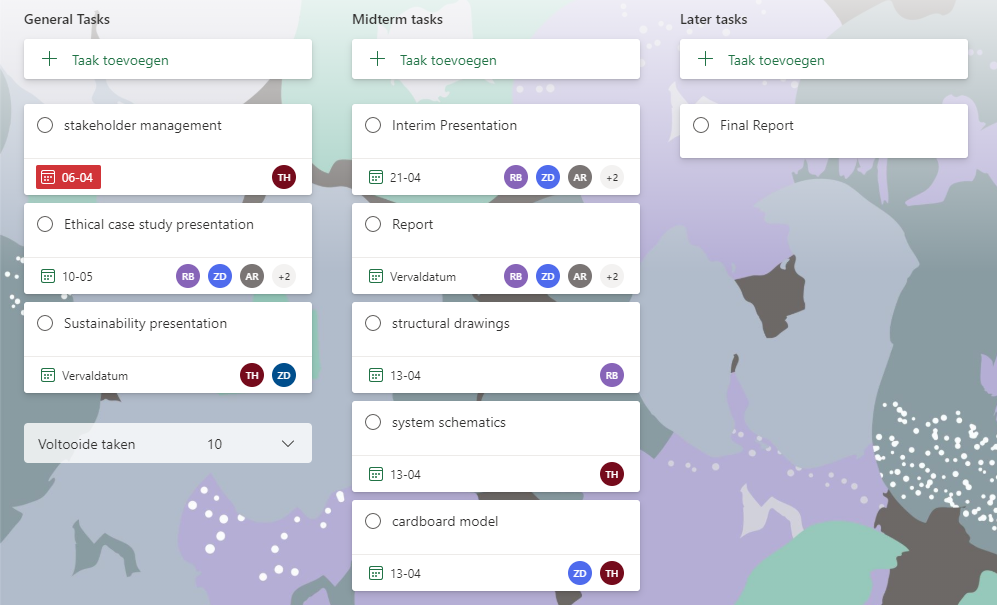Mark Final Report task as complete
Viewport: 997px width, 605px height.
coord(701,126)
